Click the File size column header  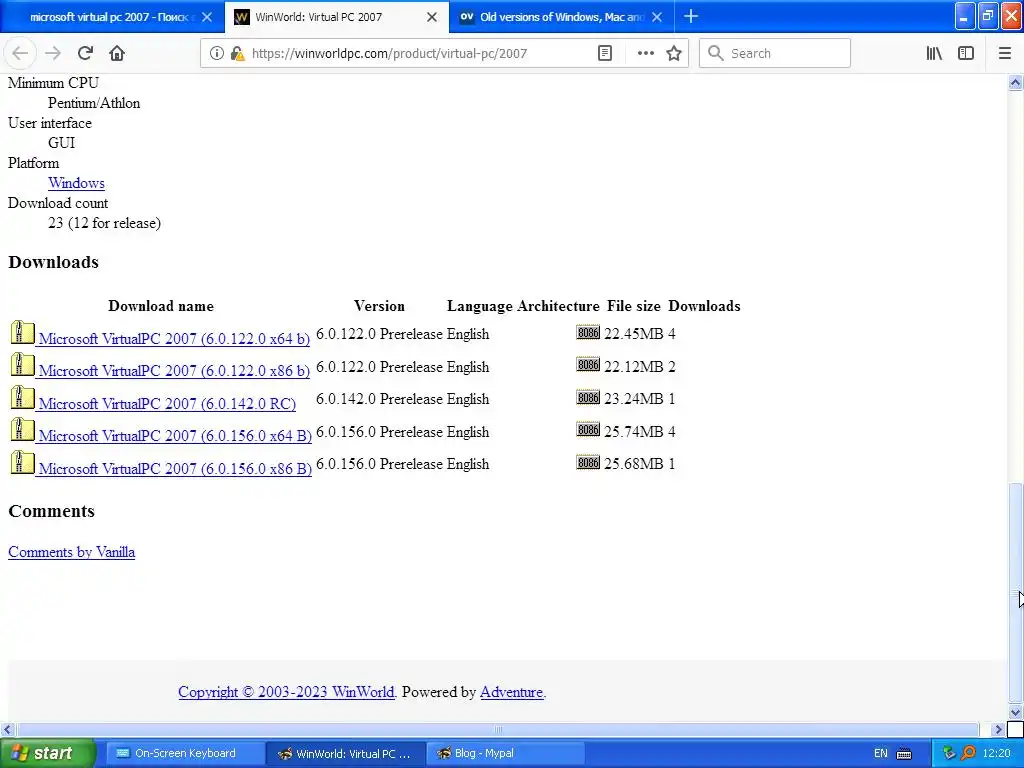(633, 306)
